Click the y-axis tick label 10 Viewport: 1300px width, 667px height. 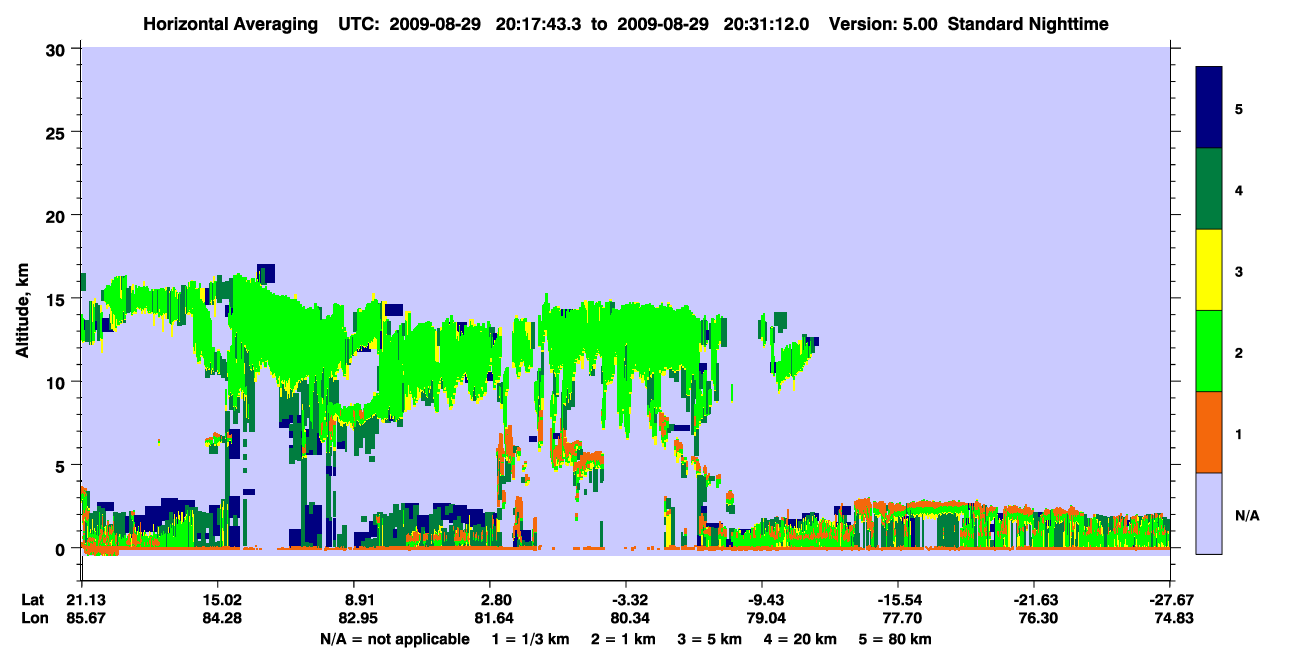57,382
